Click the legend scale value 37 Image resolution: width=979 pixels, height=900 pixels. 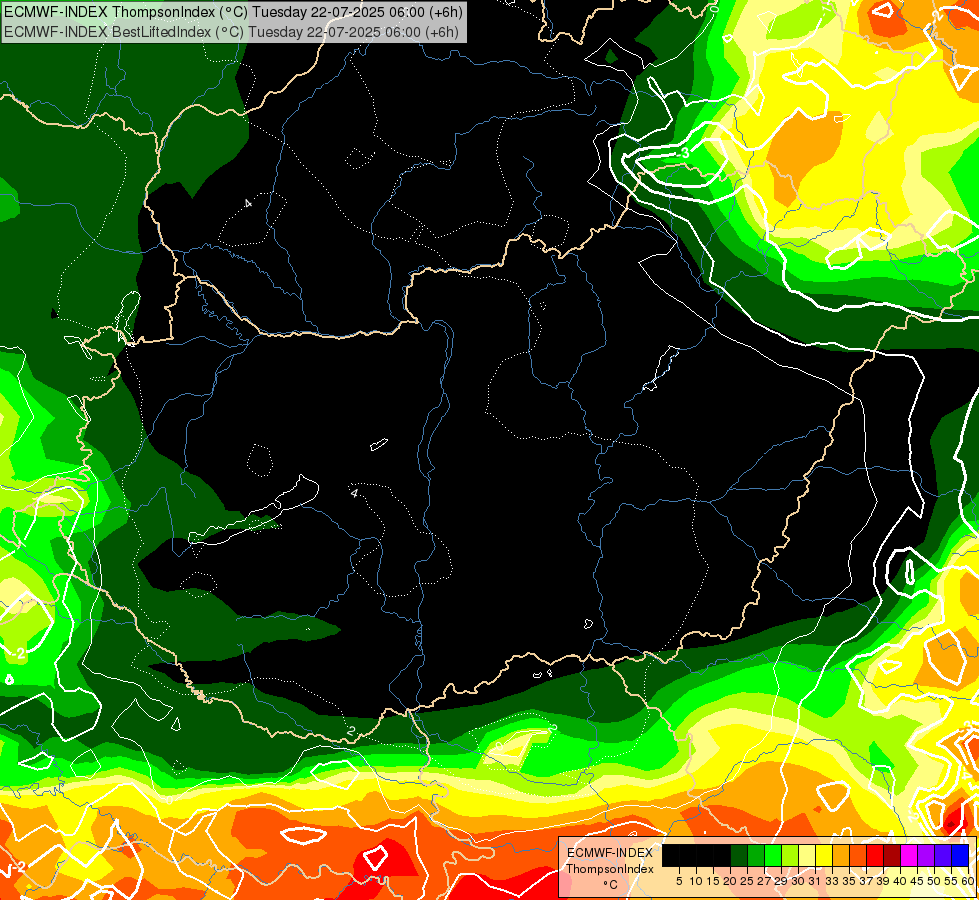[867, 881]
